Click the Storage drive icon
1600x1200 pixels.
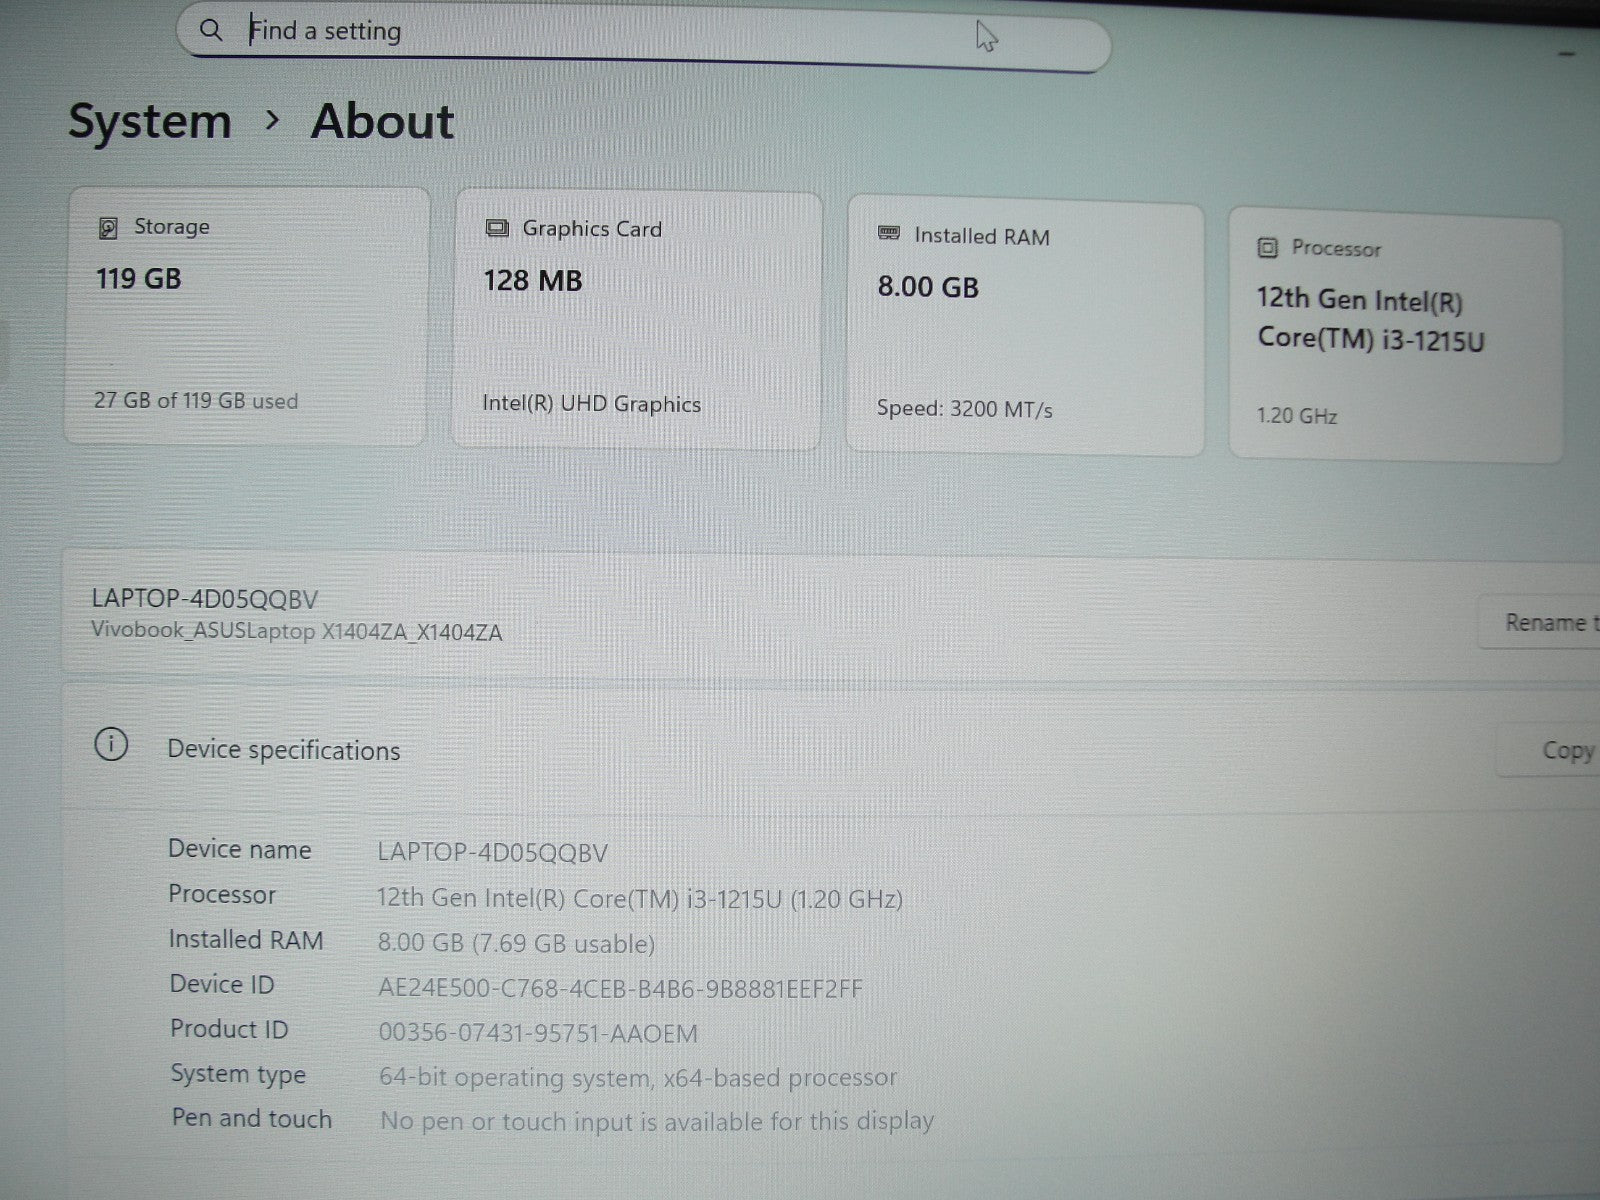108,228
